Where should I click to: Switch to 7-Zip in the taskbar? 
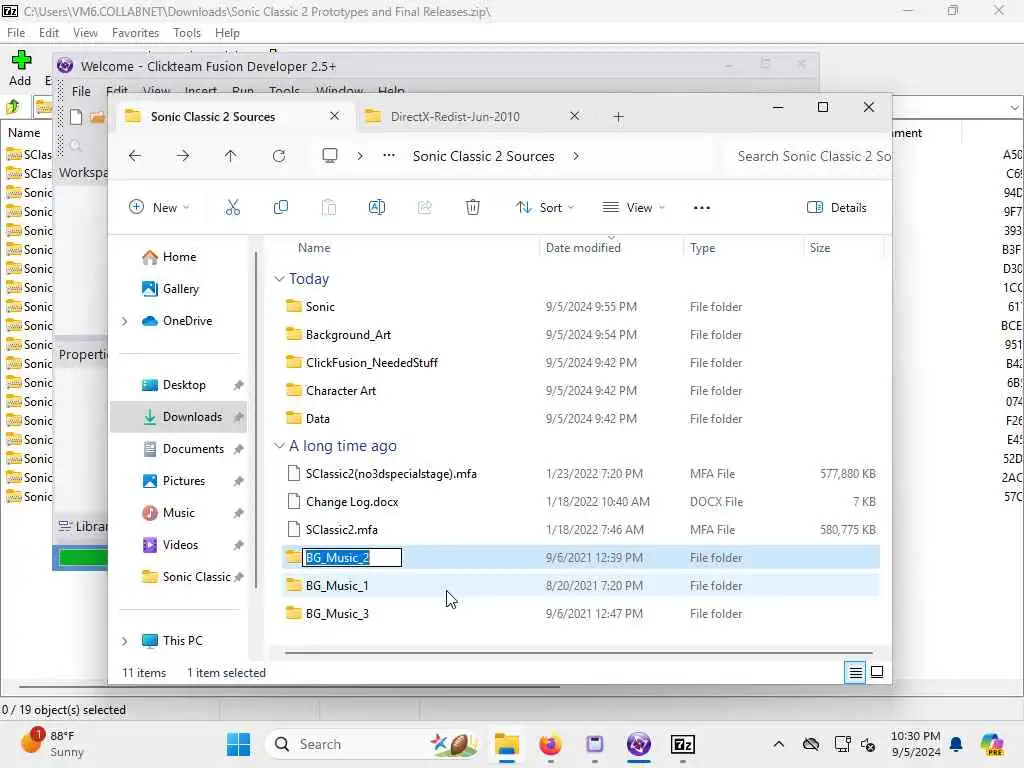point(682,744)
